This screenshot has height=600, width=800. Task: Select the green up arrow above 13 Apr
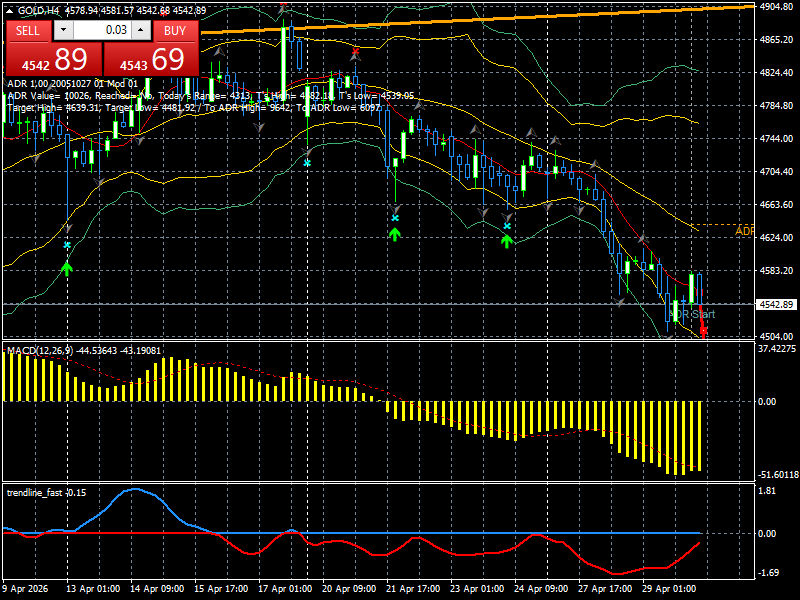point(67,268)
